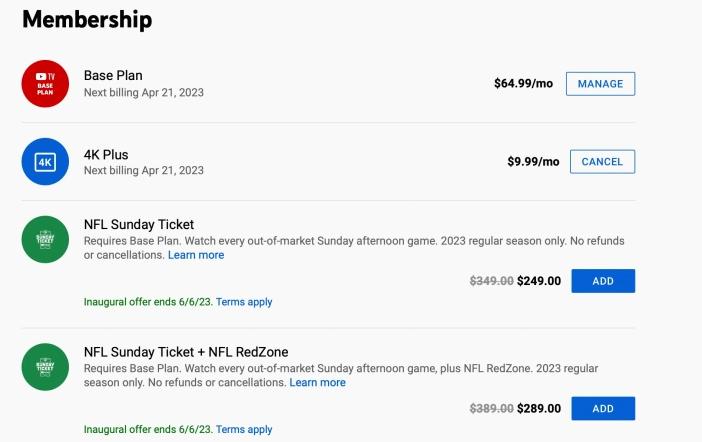This screenshot has height=442, width=702.
Task: Click the NFL Sunday Ticket title
Action: click(x=139, y=224)
